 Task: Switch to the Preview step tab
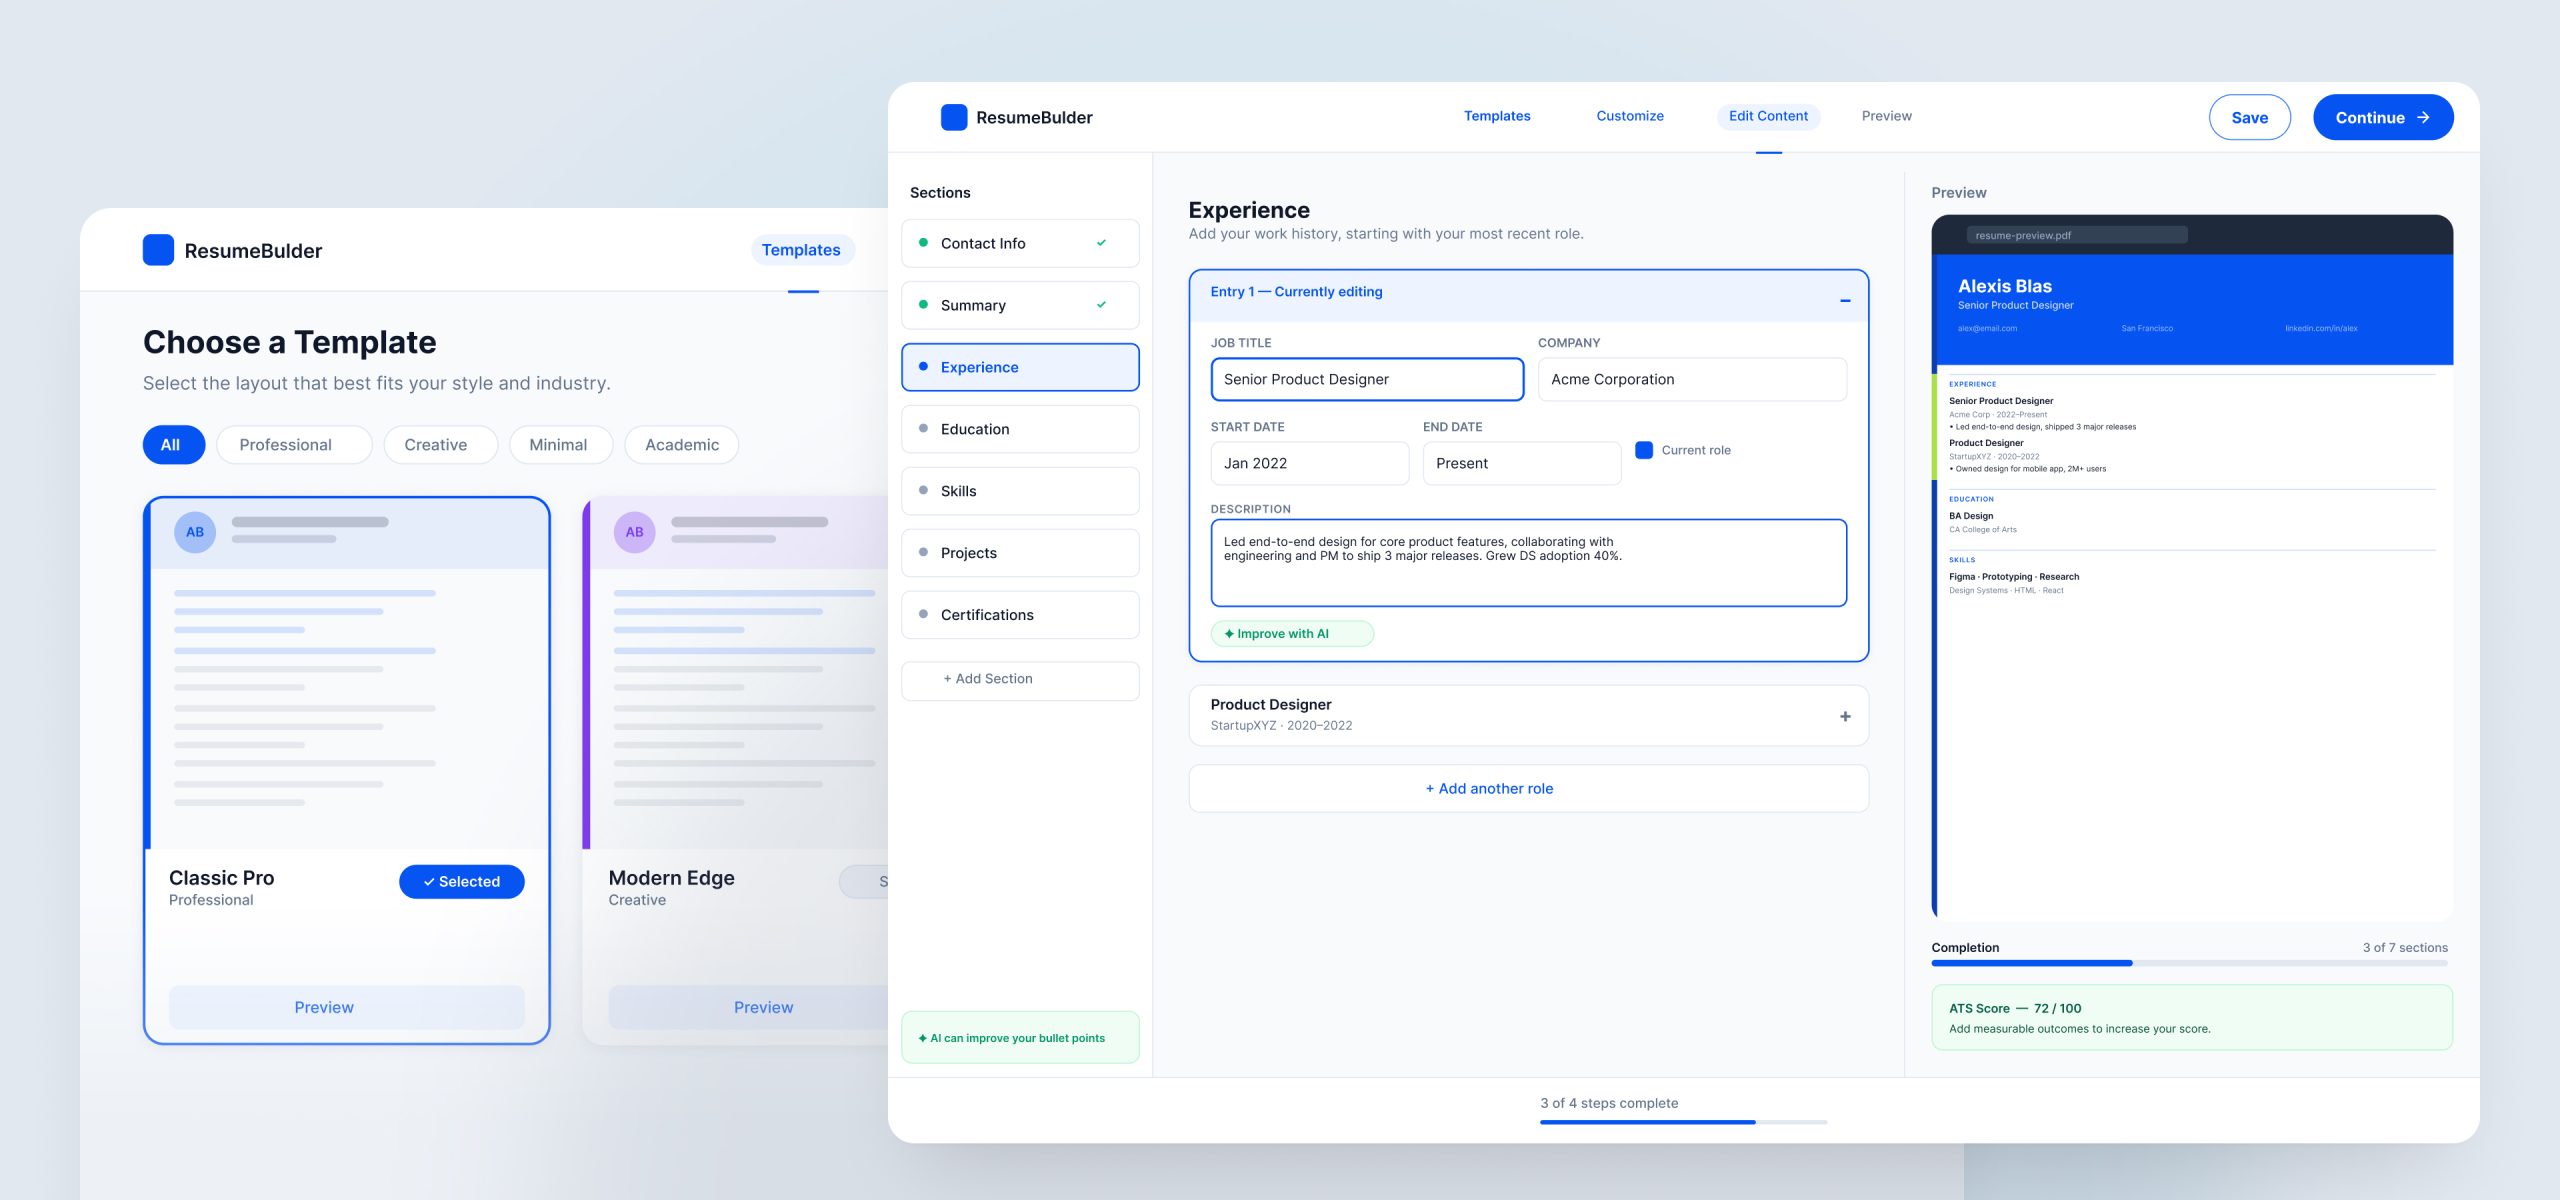click(x=1886, y=116)
